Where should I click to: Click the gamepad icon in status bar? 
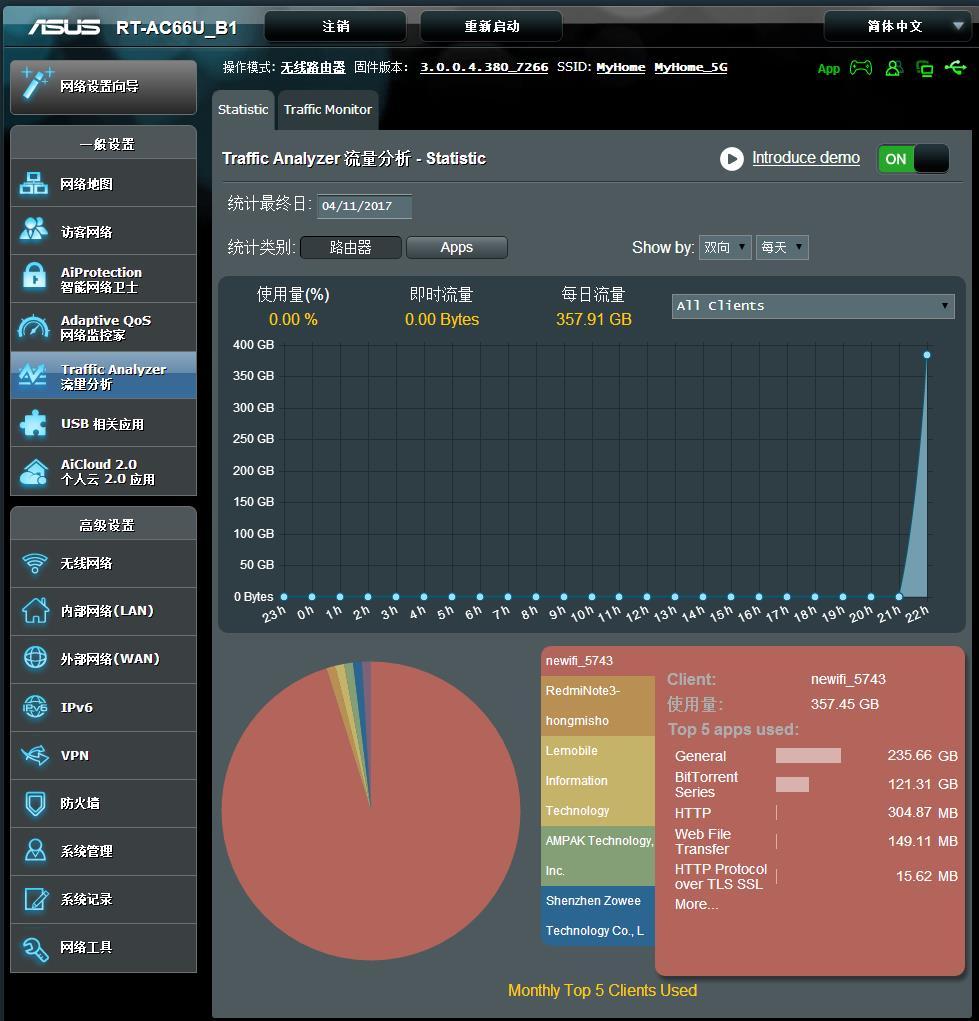[x=860, y=68]
